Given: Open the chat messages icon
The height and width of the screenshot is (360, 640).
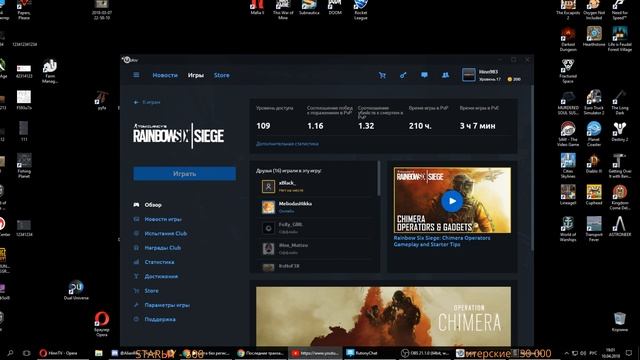Looking at the screenshot, I should (424, 75).
